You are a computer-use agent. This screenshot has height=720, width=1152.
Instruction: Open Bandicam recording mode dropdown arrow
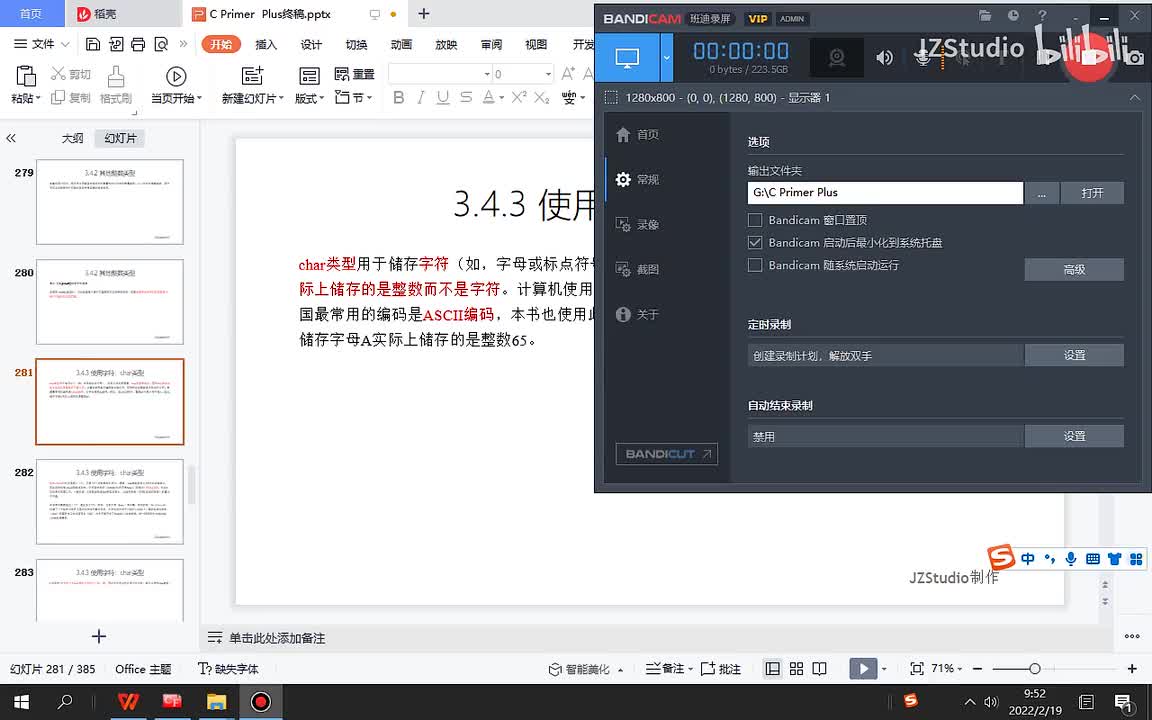click(666, 57)
